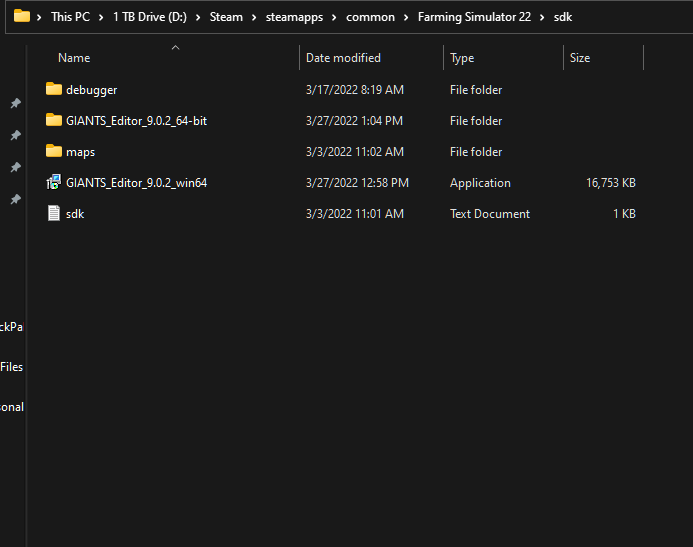Select the maps folder name
This screenshot has height=547, width=693.
click(80, 152)
